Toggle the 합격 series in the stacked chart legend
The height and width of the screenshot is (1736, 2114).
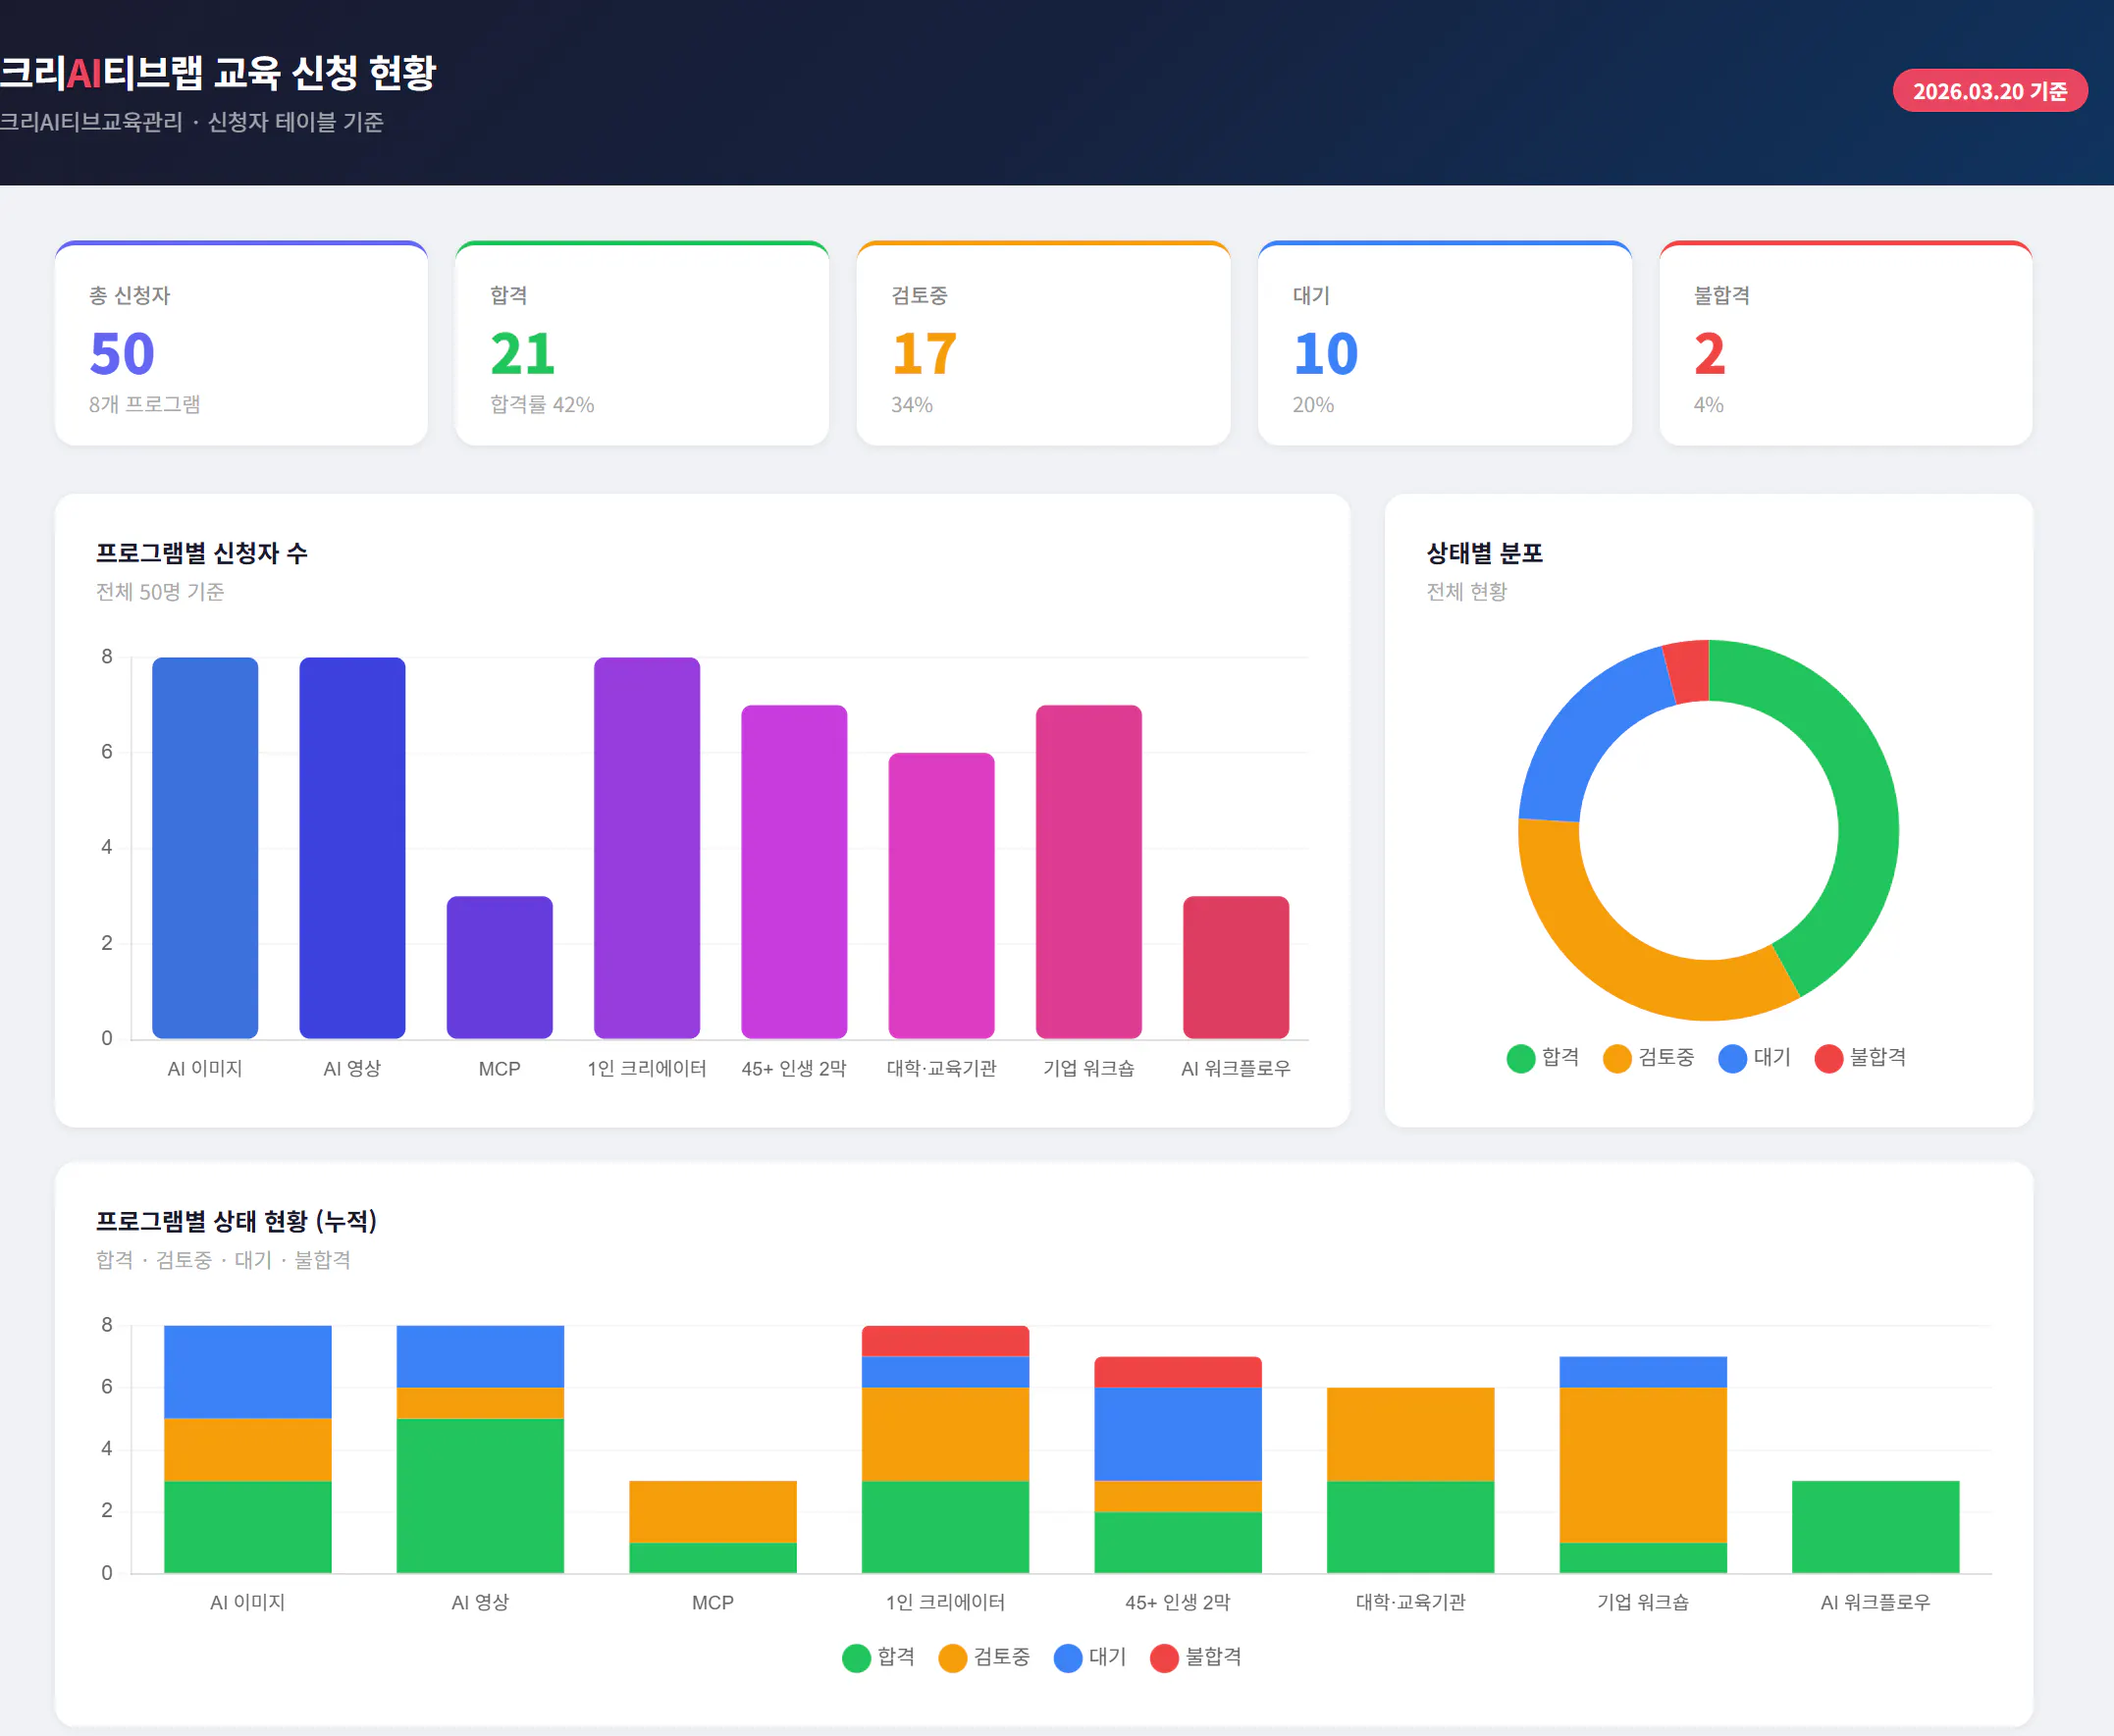[x=880, y=1657]
